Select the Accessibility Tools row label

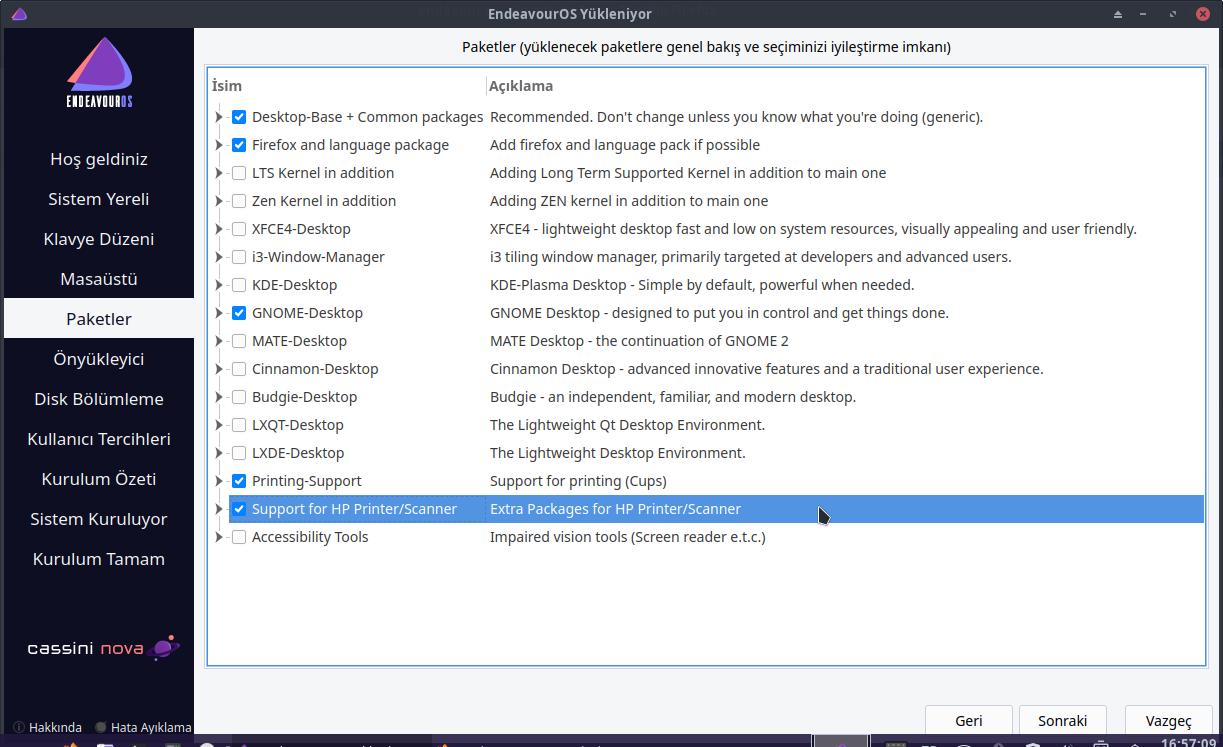(310, 537)
